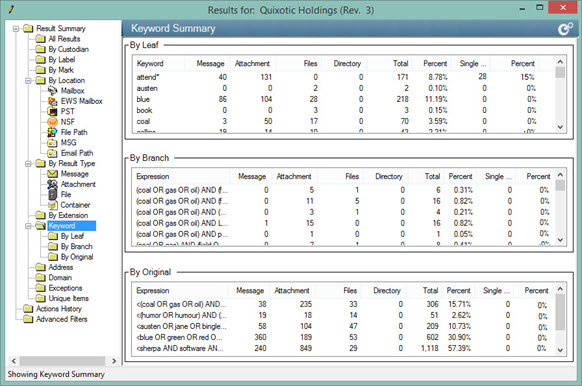Click the pencil app icon in title bar
This screenshot has height=386, width=582.
pos(12,9)
